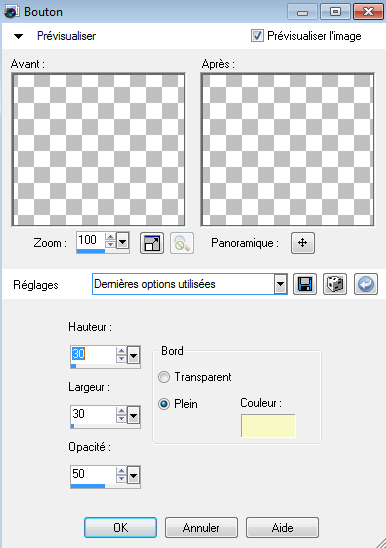Increase Largeur with the up spinner arrow

121,411
